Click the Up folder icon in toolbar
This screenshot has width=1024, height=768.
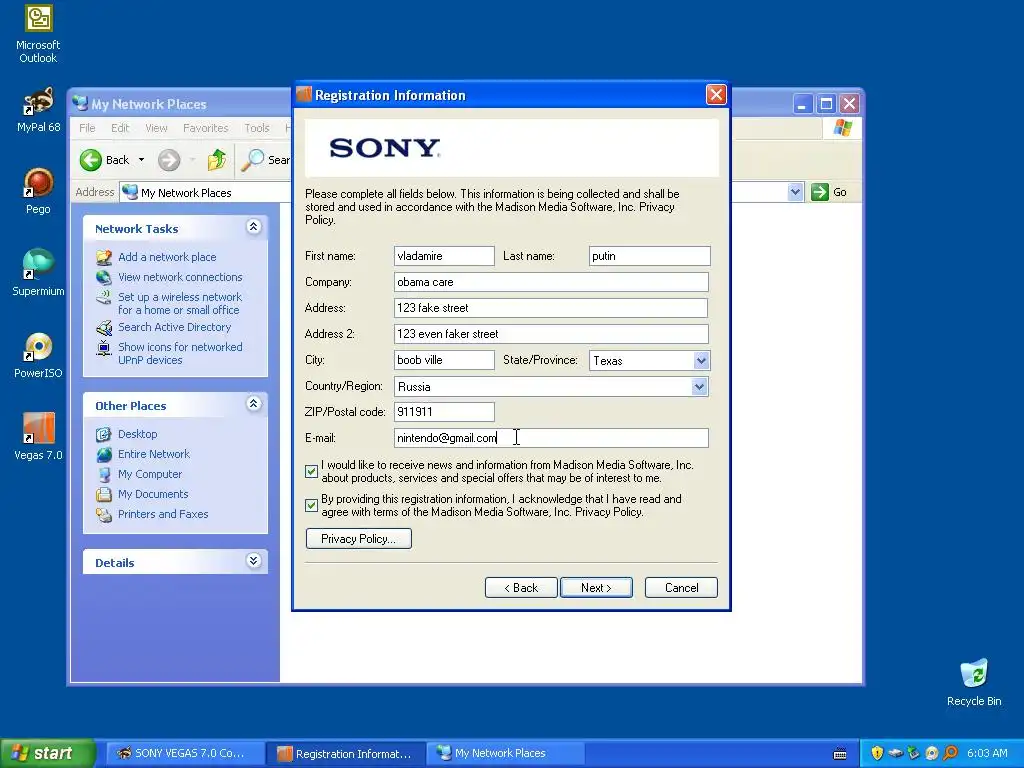[x=217, y=160]
